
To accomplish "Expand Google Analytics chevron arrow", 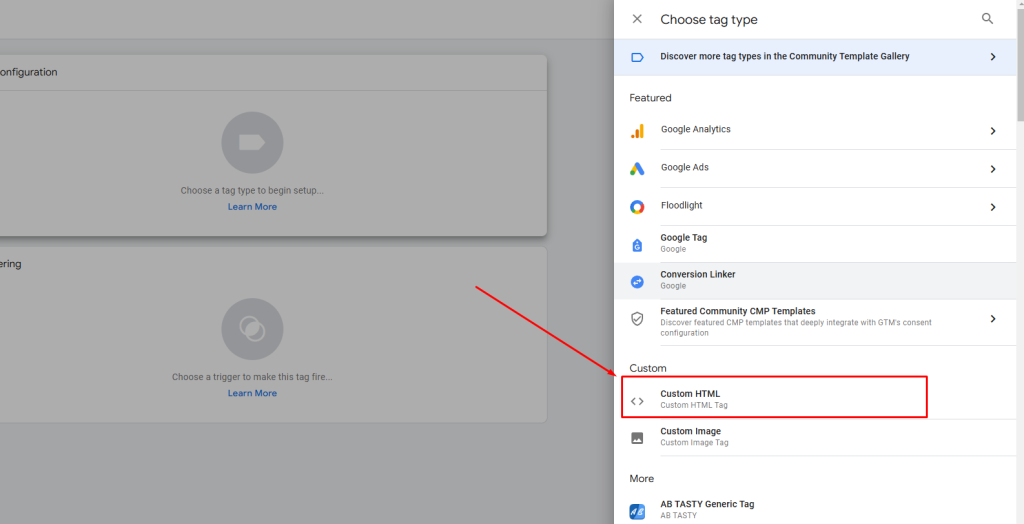I will (993, 131).
